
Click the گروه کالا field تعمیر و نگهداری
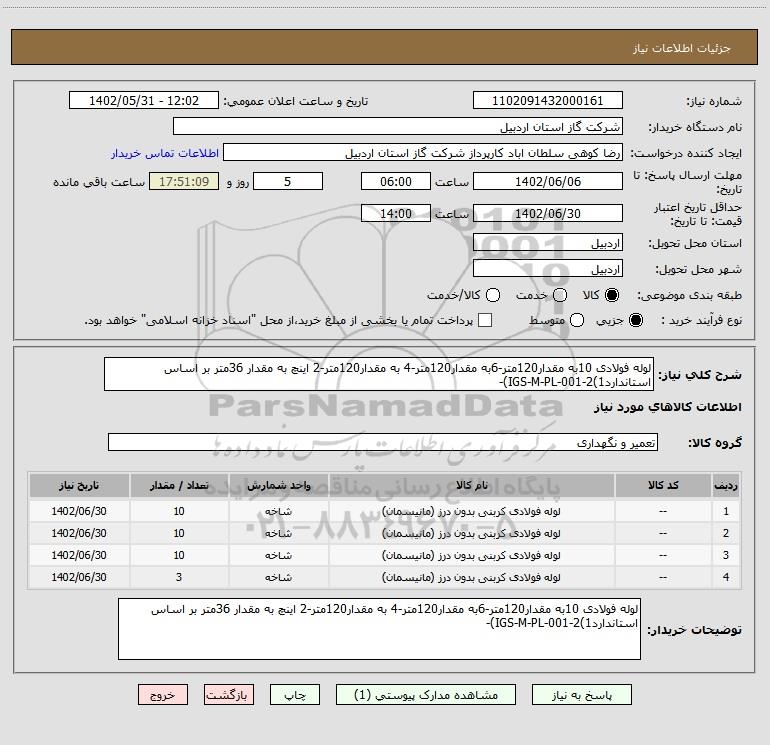pyautogui.click(x=383, y=442)
